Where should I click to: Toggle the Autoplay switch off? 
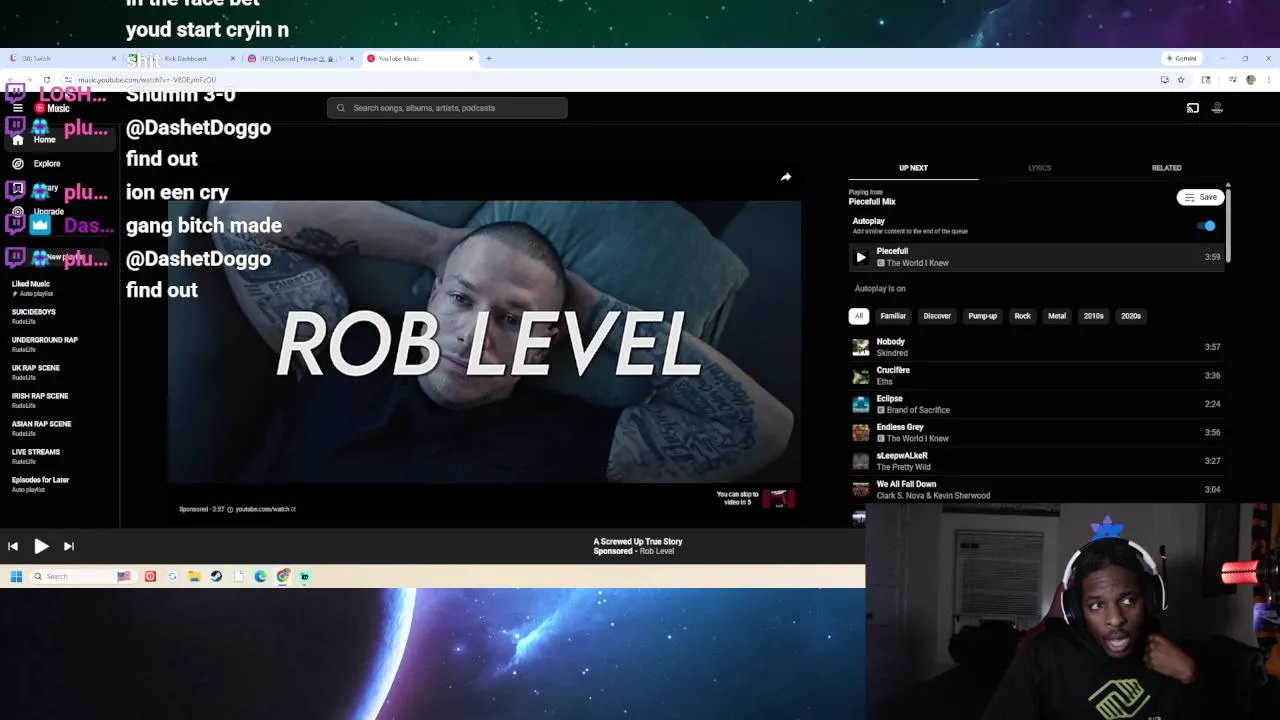[x=1207, y=226]
